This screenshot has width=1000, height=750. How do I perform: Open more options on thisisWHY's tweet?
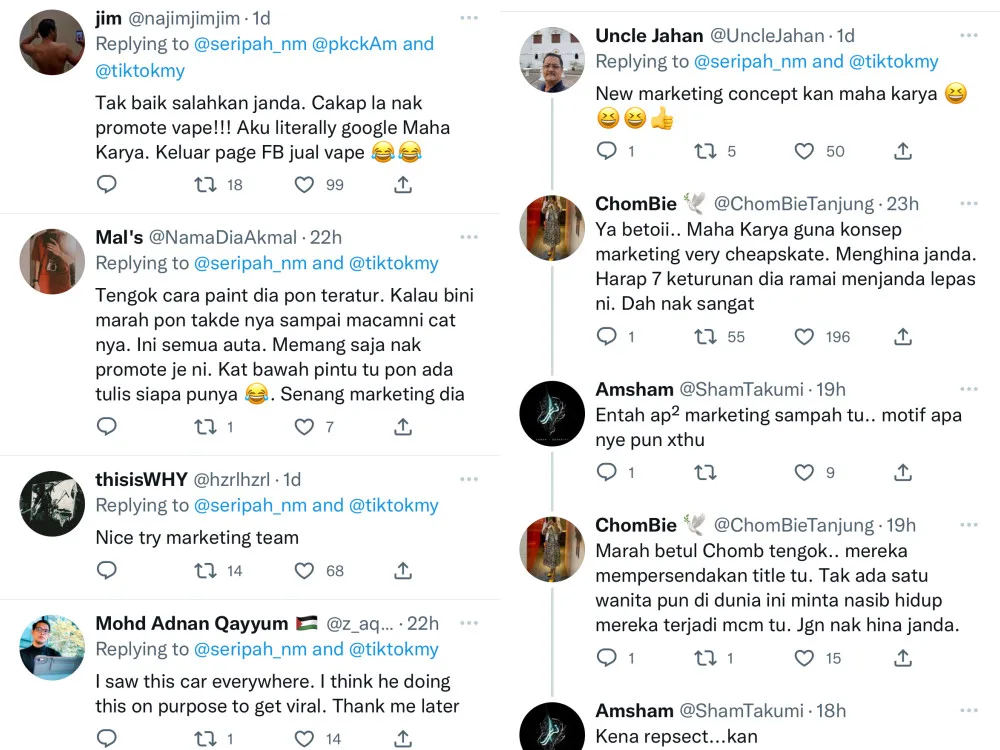[469, 479]
